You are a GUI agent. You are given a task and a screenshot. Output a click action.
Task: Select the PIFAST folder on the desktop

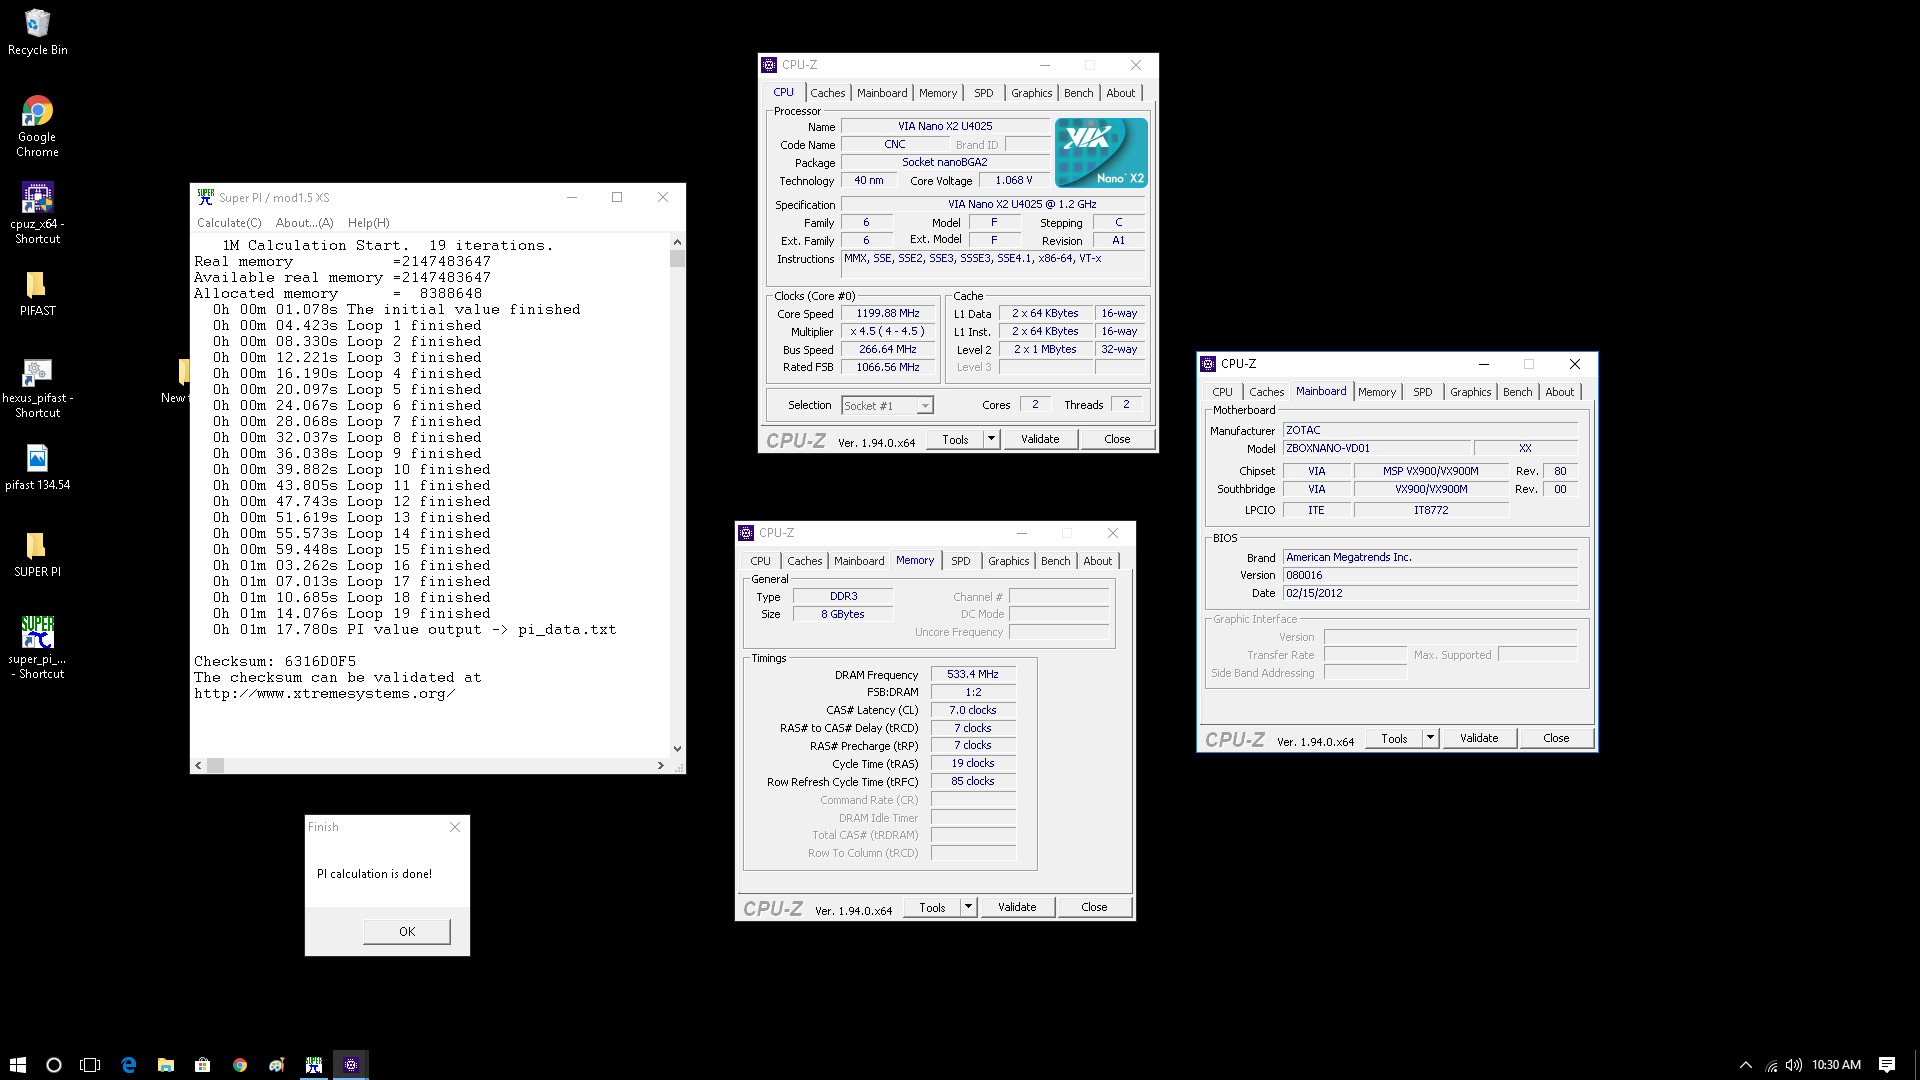point(37,293)
